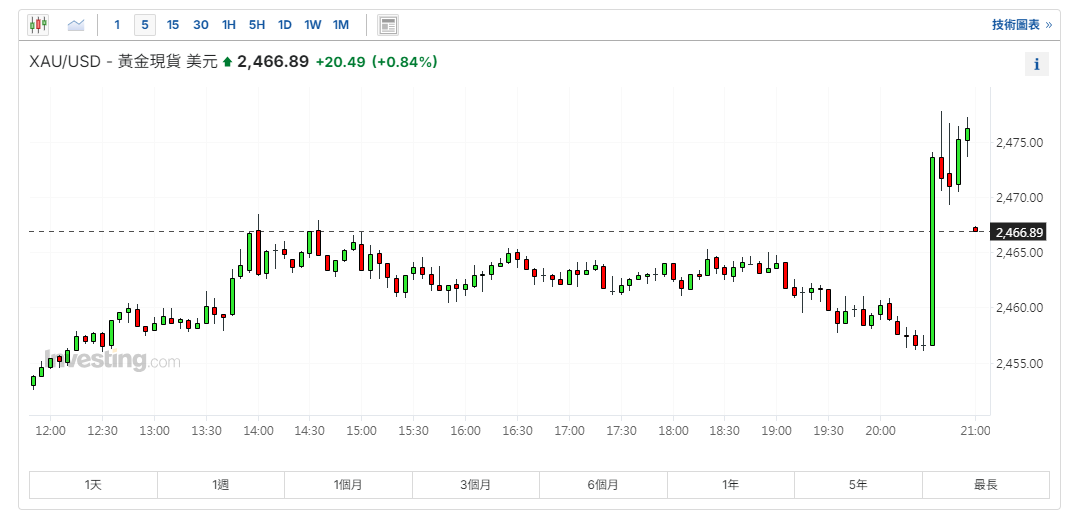Open the info icon beside the chart title
The width and height of the screenshot is (1074, 519).
[1036, 64]
